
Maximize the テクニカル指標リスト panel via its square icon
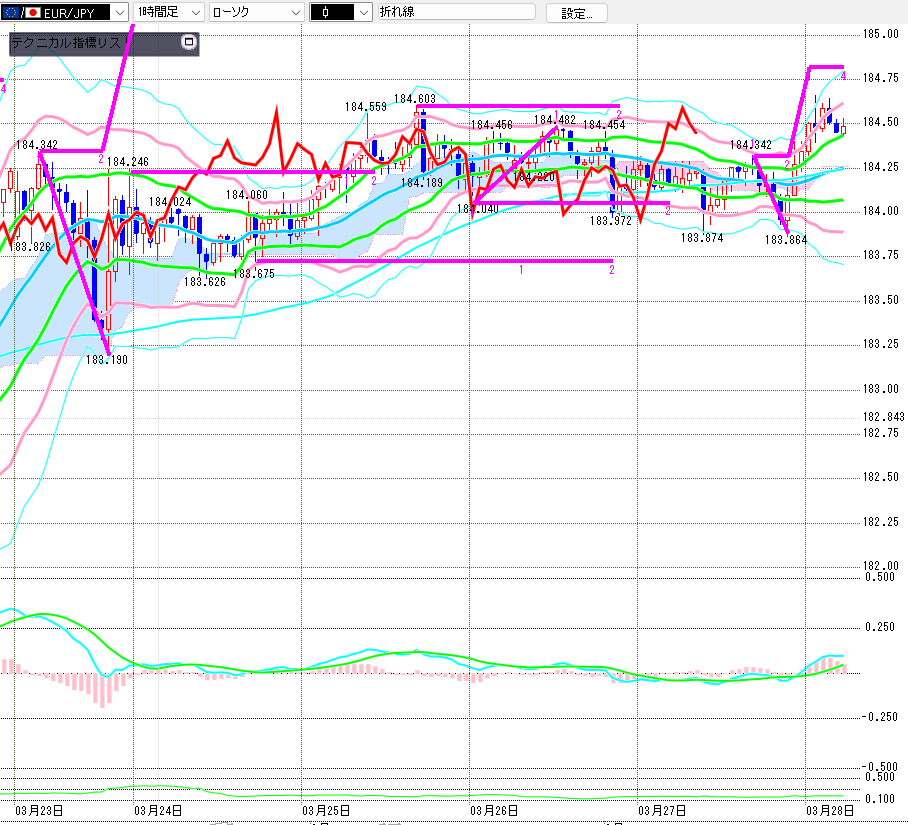pyautogui.click(x=187, y=43)
